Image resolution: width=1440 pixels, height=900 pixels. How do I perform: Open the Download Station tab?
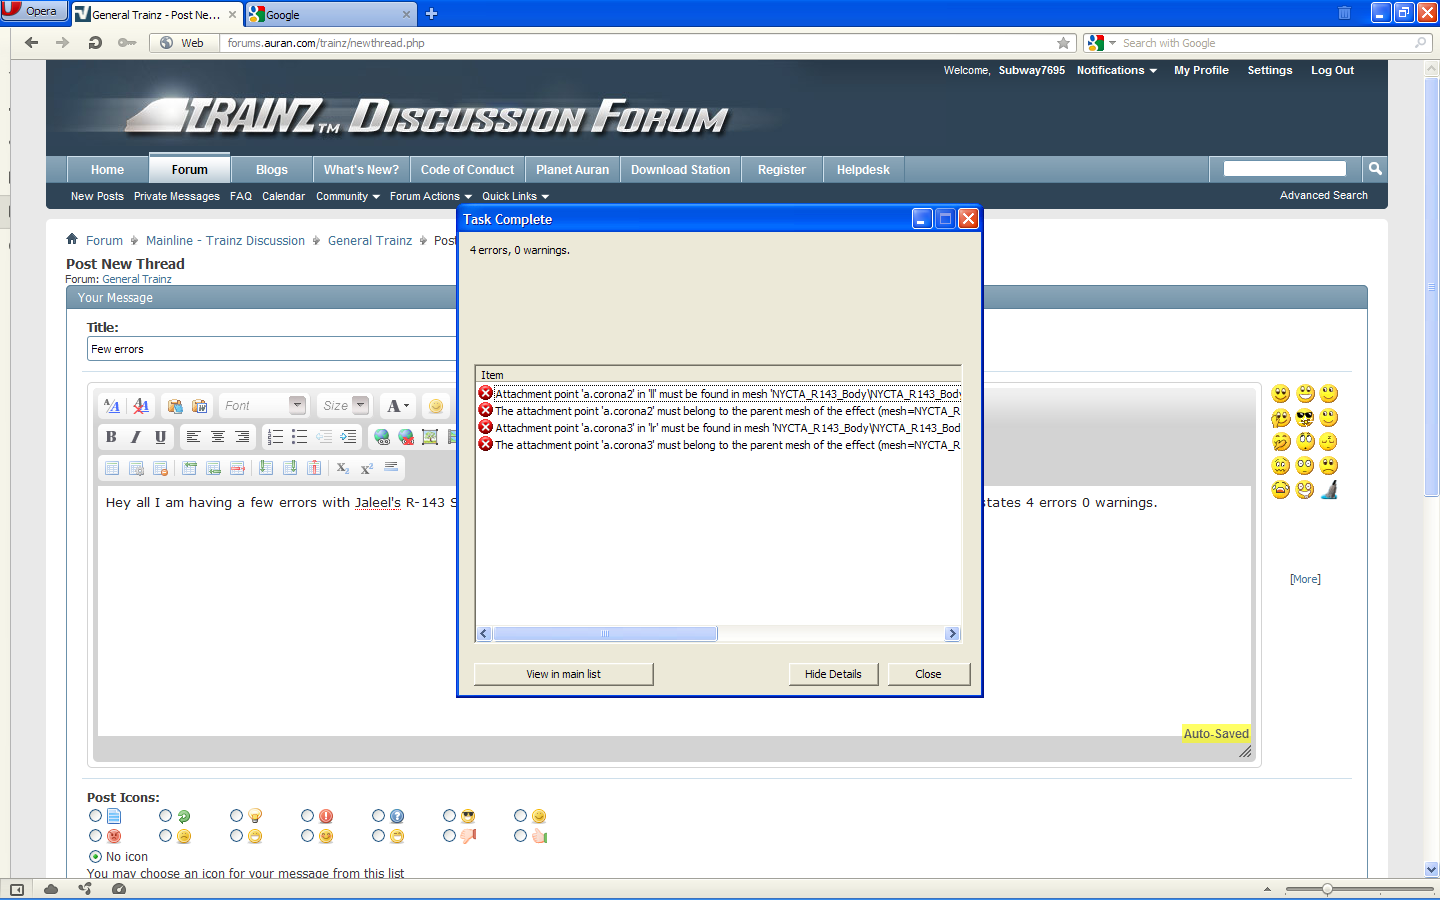click(680, 170)
